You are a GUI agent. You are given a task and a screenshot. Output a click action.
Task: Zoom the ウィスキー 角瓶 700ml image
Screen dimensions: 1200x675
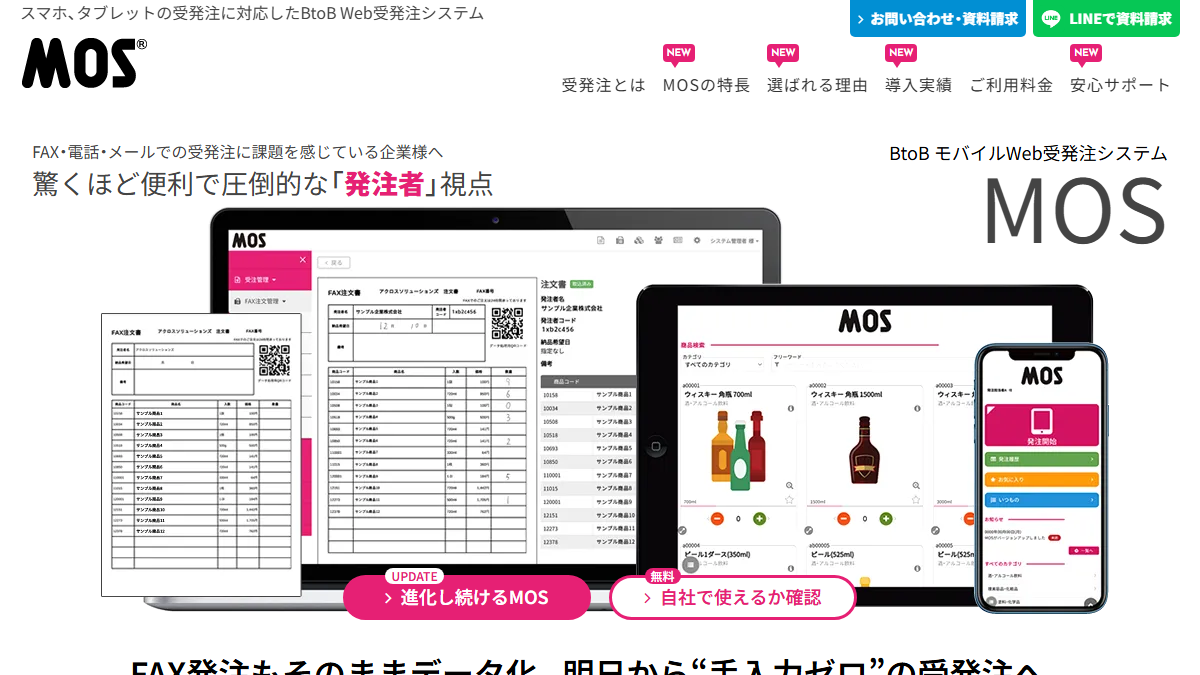tap(790, 485)
